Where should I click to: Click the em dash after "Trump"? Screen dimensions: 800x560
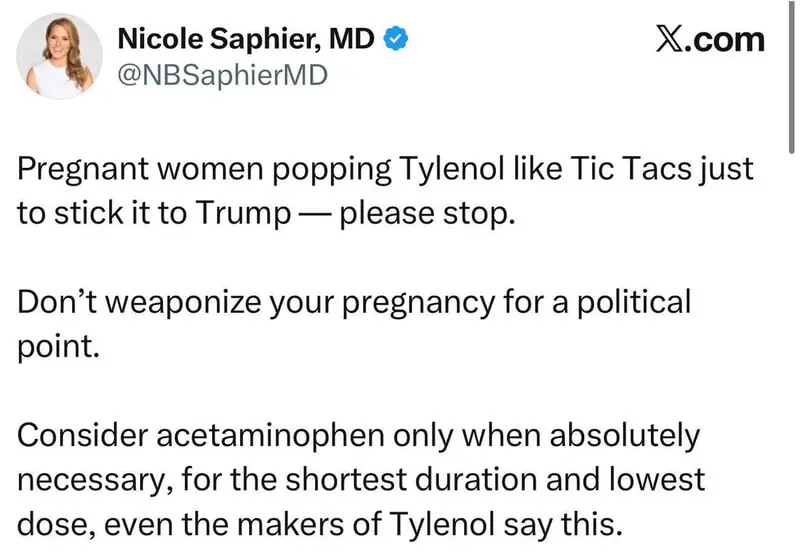(315, 215)
